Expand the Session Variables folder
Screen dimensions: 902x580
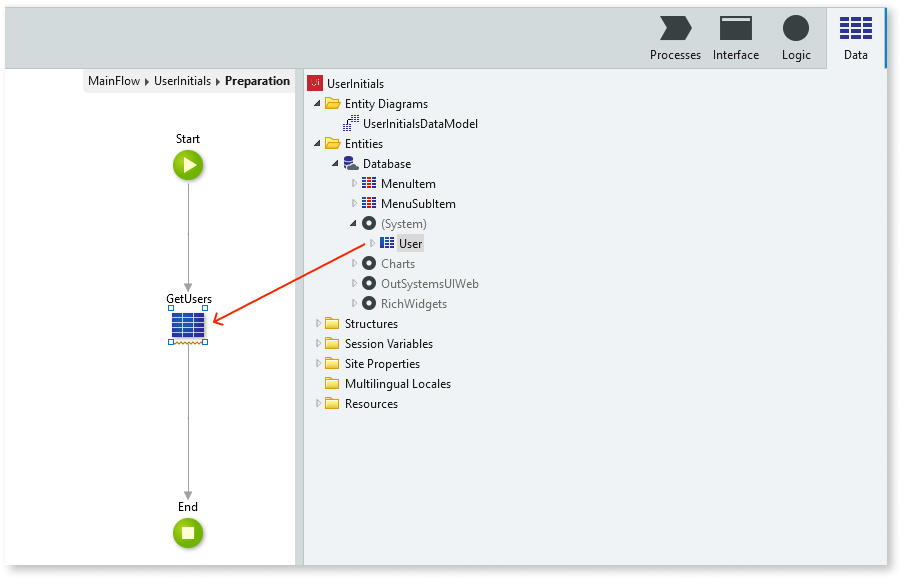coord(318,344)
